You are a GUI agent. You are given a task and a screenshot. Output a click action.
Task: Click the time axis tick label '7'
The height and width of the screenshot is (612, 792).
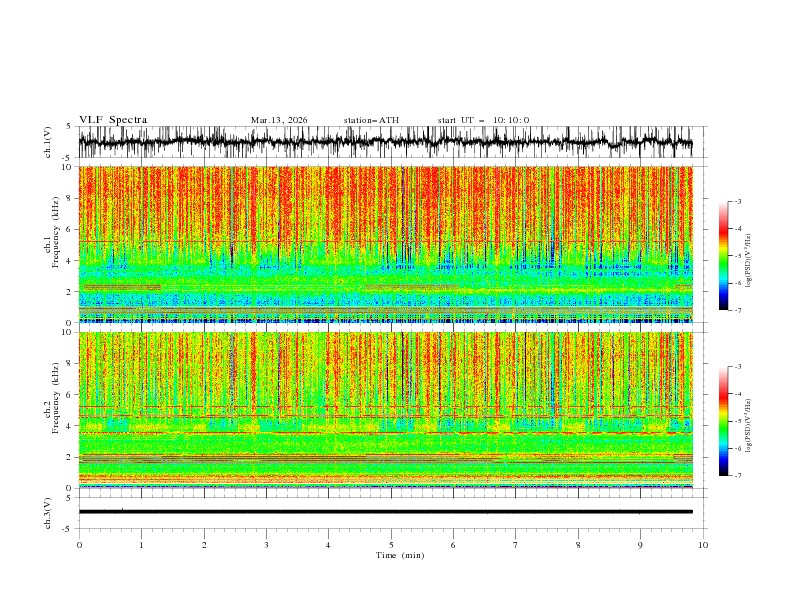point(516,545)
